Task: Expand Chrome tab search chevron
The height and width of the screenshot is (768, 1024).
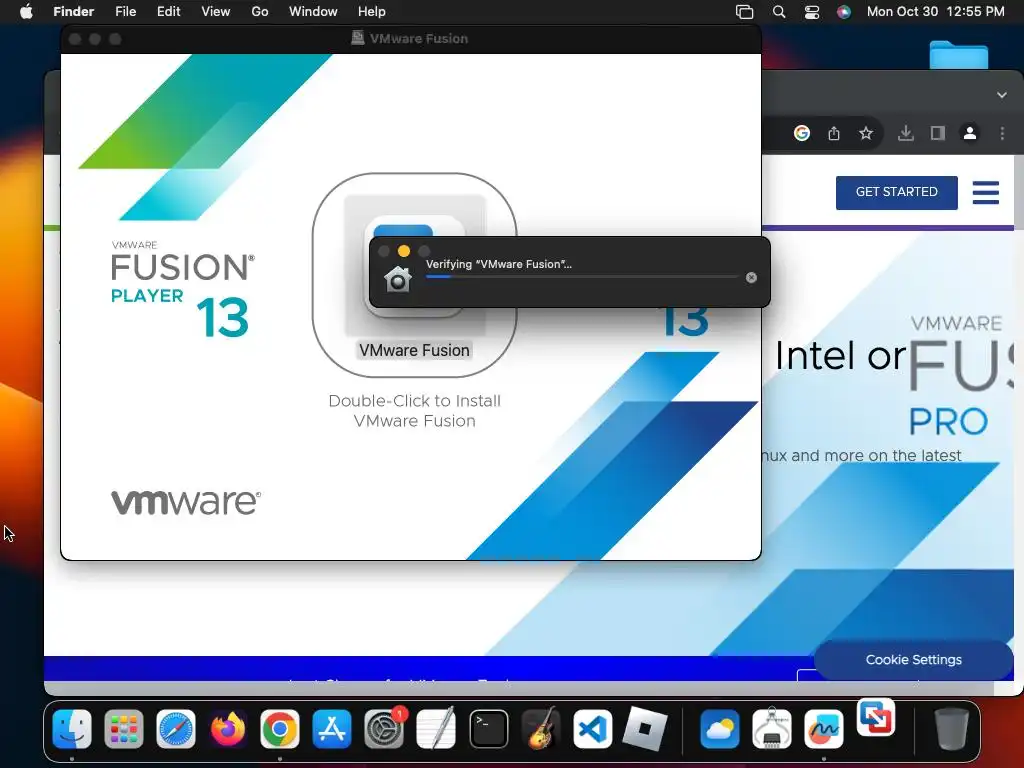Action: click(x=1002, y=95)
